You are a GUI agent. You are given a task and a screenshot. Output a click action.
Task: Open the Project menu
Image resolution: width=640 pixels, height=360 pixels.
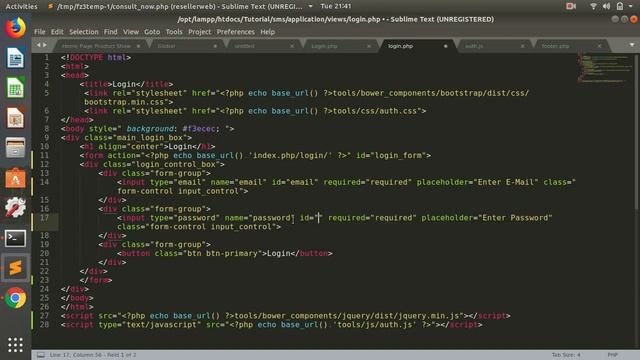coord(200,32)
